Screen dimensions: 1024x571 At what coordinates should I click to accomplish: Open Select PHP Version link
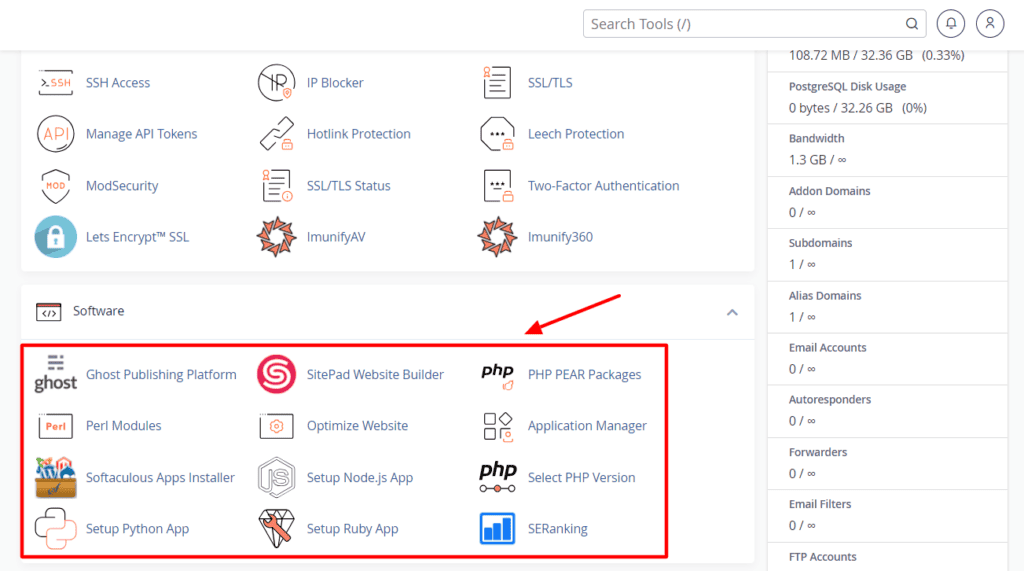coord(581,478)
